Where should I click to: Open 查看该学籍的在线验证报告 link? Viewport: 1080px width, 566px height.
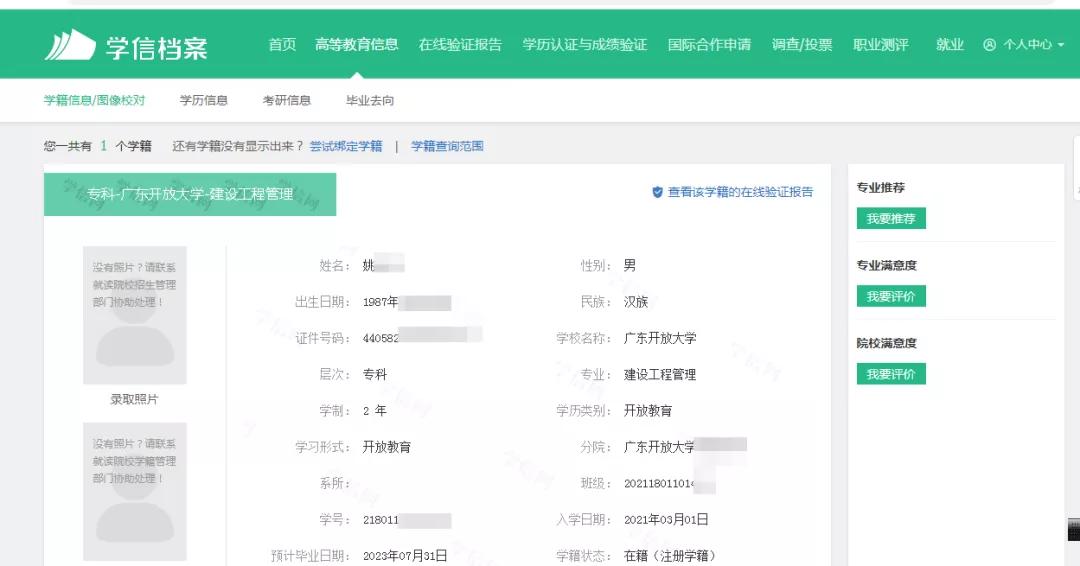[740, 192]
